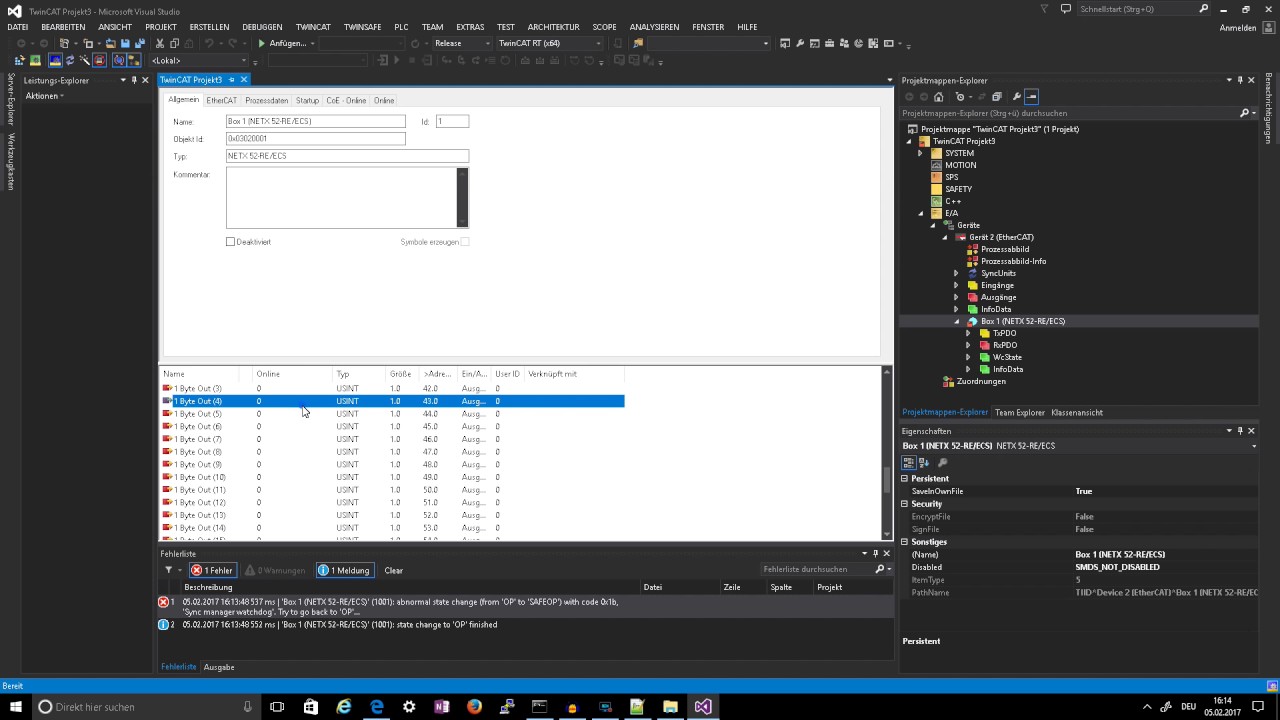Click the Collapse All icon in Projektmappen-Explorer
Image resolution: width=1280 pixels, height=720 pixels.
[996, 97]
